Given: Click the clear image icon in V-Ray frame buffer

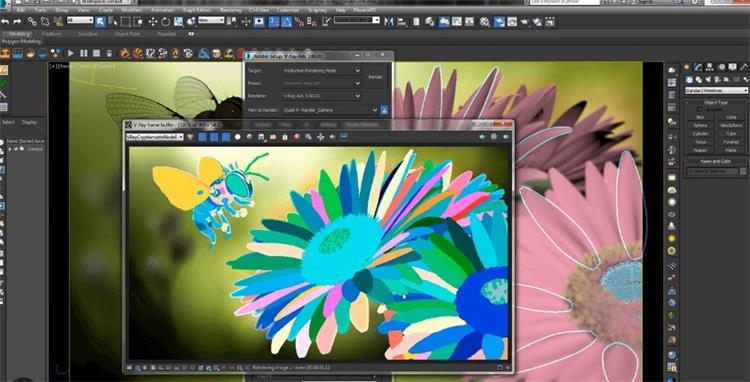Looking at the screenshot, I should pos(297,137).
